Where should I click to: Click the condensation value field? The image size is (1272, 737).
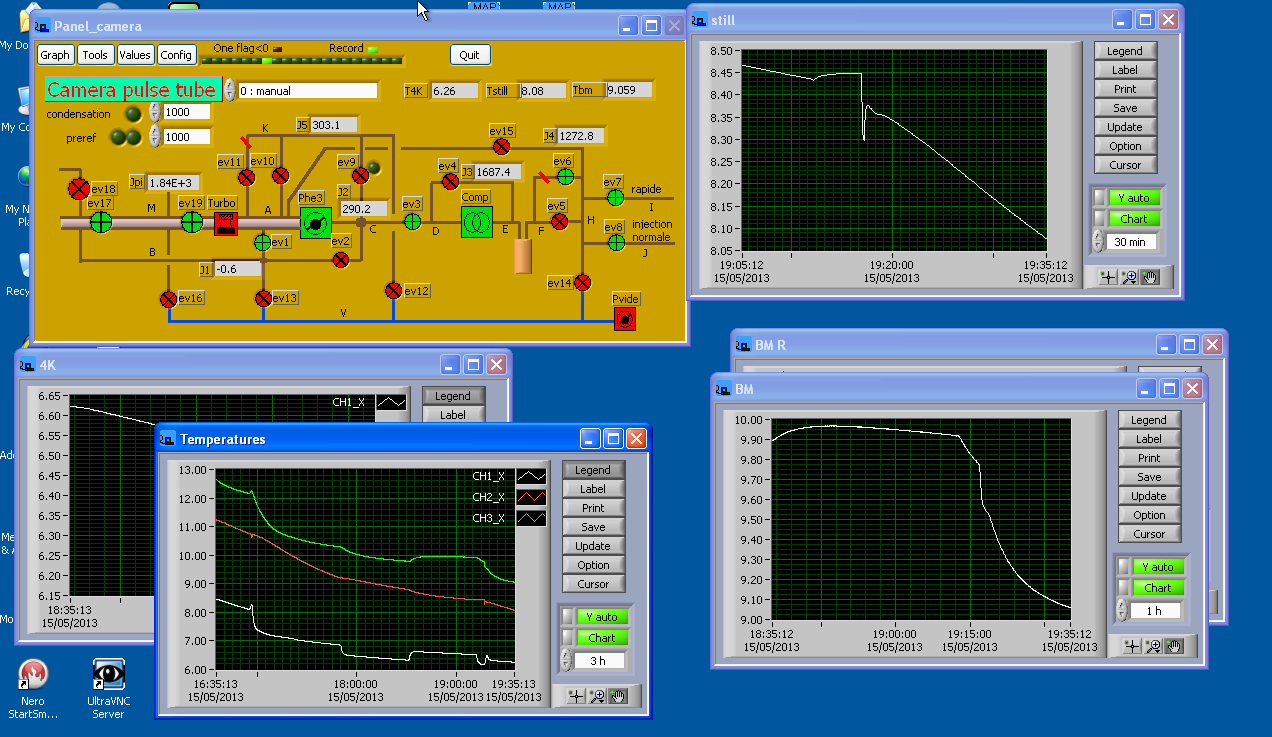coord(186,112)
